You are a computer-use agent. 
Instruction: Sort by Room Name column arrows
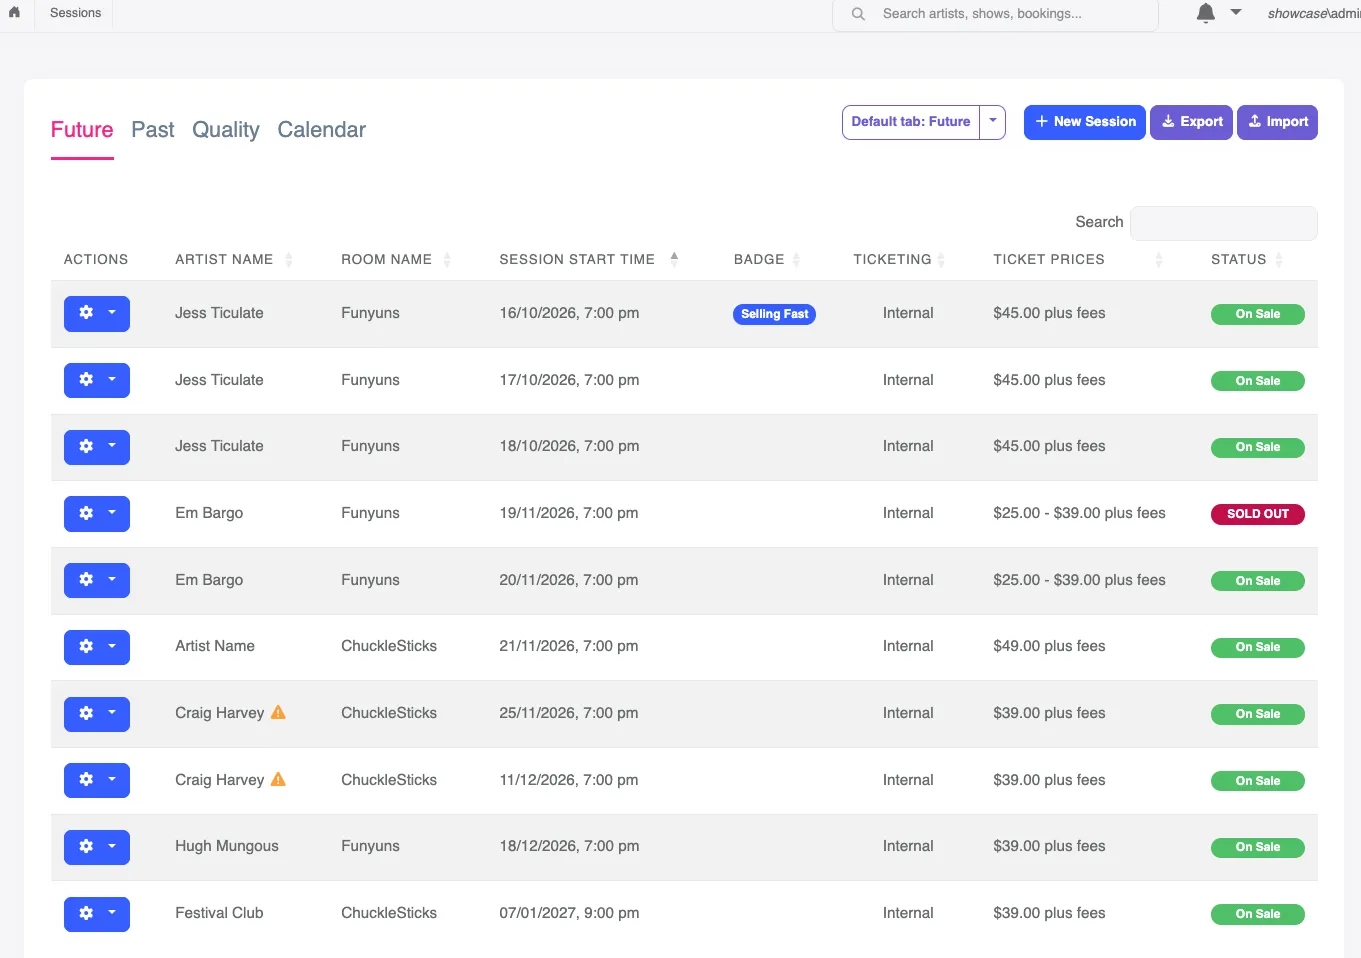click(x=447, y=260)
